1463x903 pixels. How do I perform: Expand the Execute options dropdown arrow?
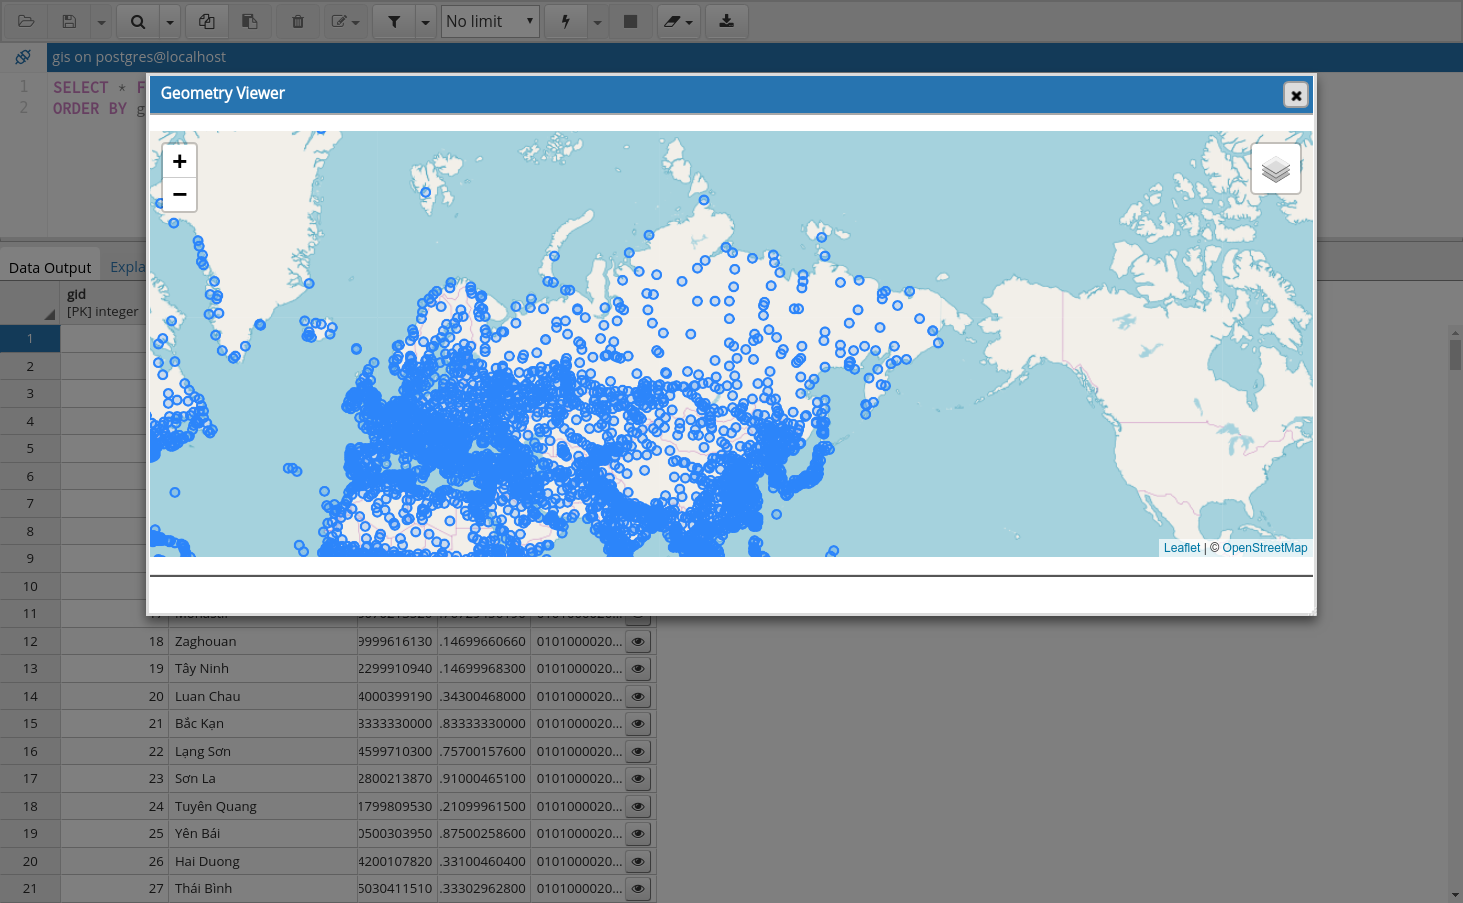pyautogui.click(x=597, y=22)
